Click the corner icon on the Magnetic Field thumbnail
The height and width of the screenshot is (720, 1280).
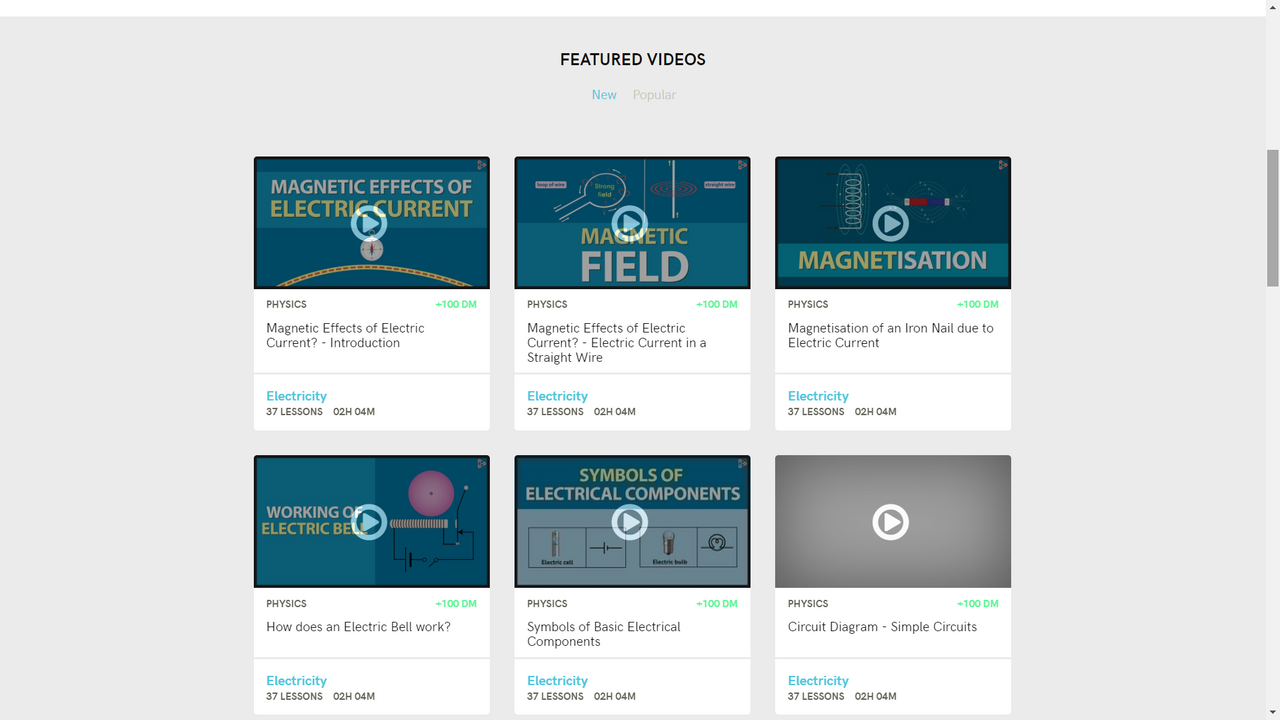[742, 165]
